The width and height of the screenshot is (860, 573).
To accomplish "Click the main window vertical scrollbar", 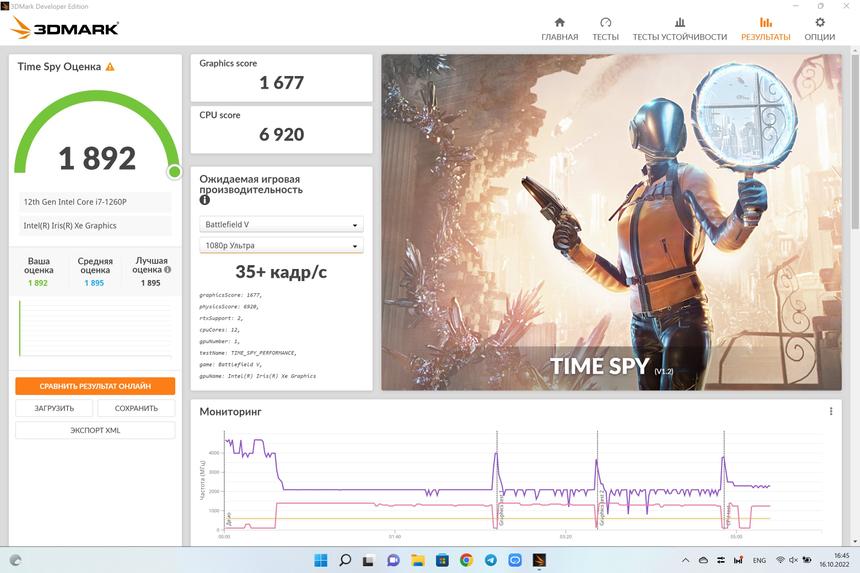I will coord(855,140).
